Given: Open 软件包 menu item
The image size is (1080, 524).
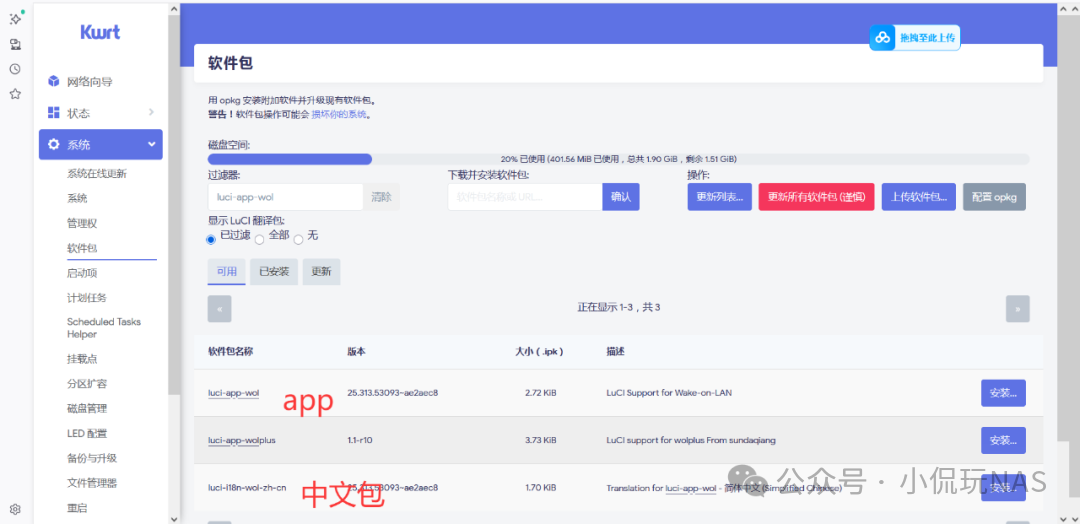Looking at the screenshot, I should [x=82, y=248].
